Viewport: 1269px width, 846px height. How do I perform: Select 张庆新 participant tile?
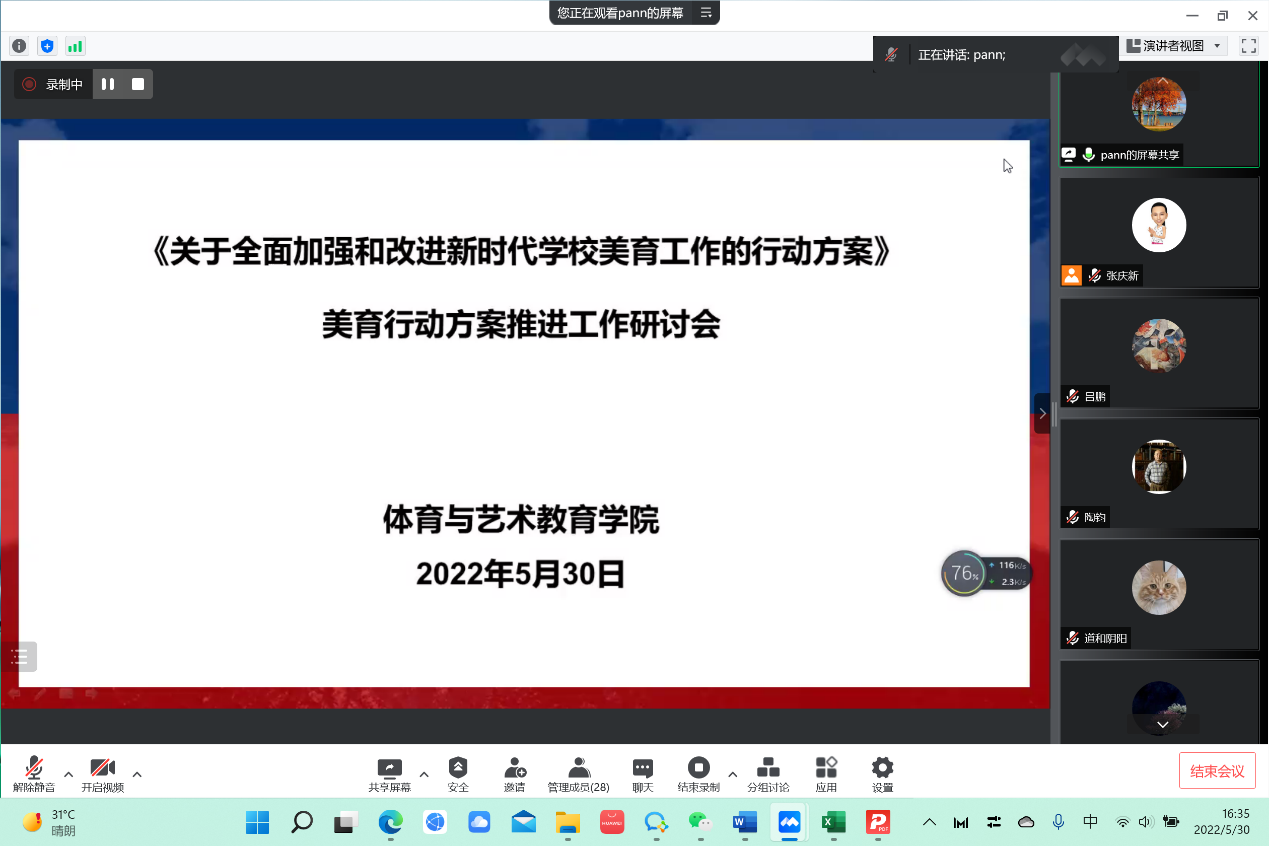point(1159,233)
